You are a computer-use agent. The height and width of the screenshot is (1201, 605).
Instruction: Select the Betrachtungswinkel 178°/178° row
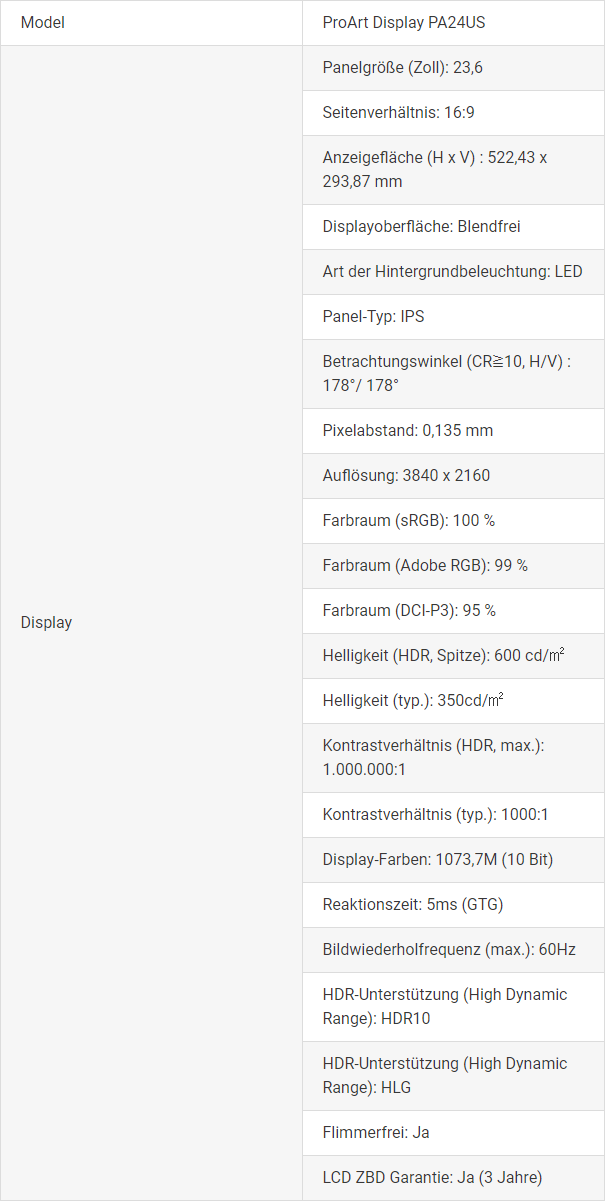pyautogui.click(x=447, y=373)
